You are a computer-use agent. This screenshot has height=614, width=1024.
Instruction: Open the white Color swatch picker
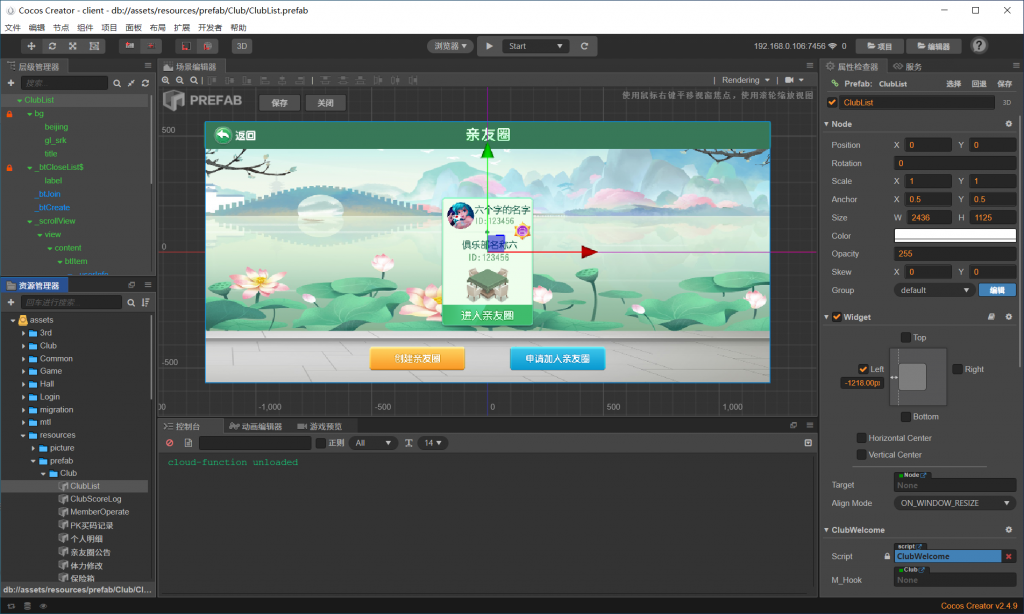[954, 235]
